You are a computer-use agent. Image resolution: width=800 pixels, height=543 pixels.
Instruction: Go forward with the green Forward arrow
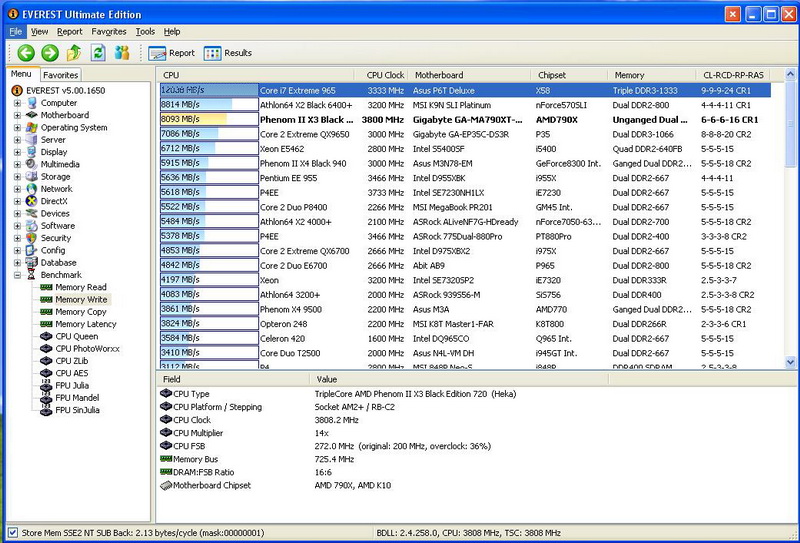tap(50, 53)
